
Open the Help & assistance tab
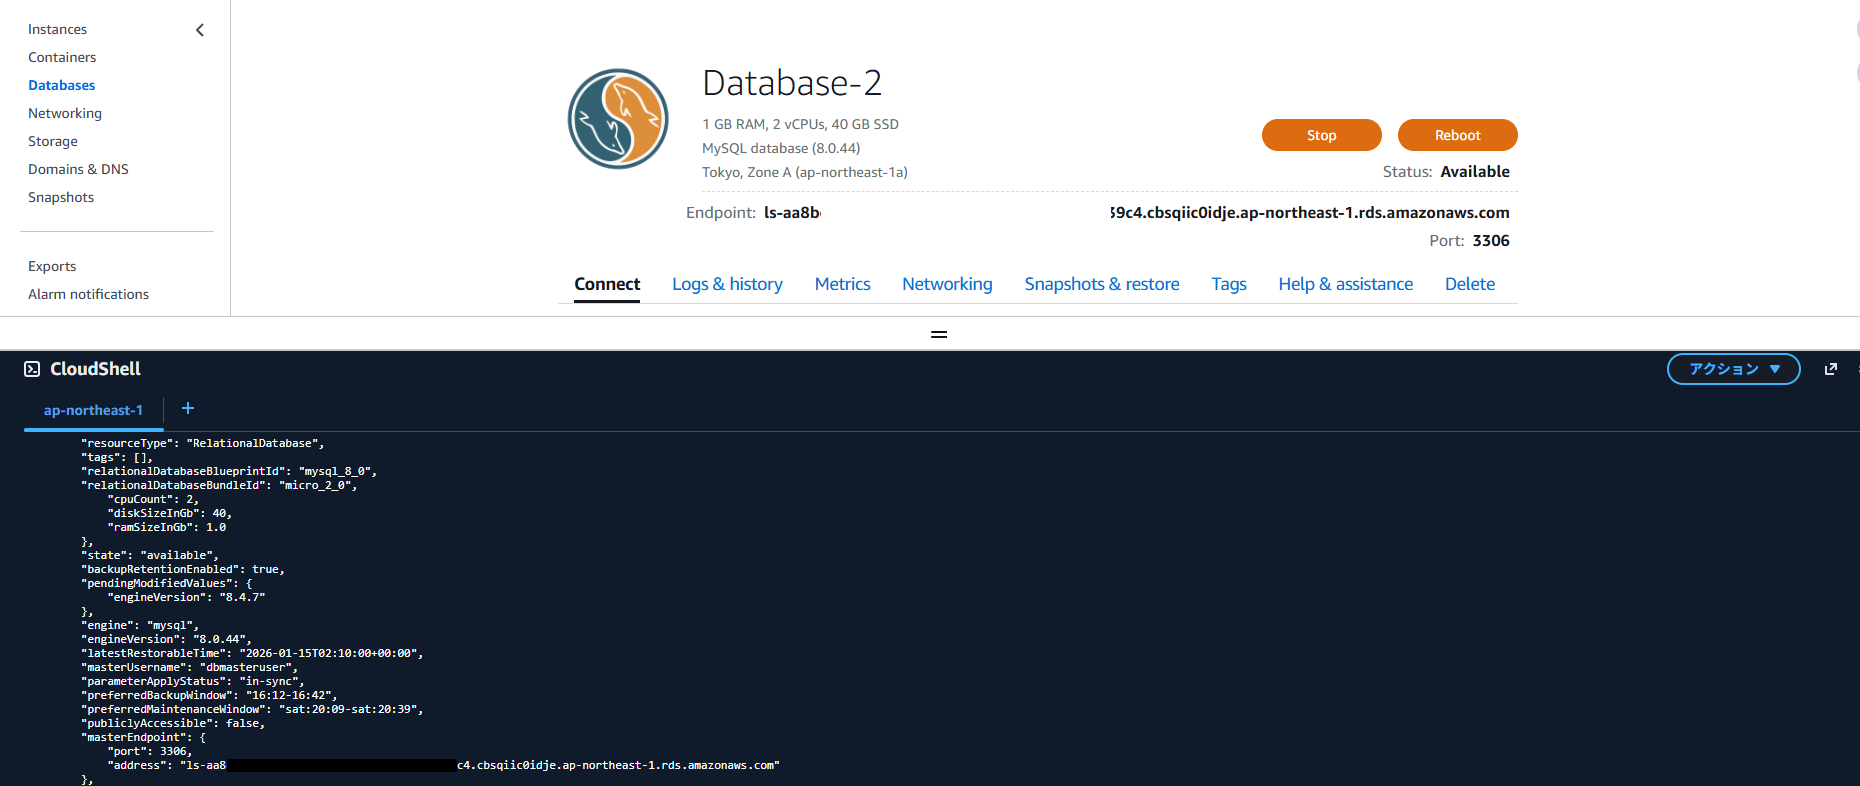tap(1346, 284)
